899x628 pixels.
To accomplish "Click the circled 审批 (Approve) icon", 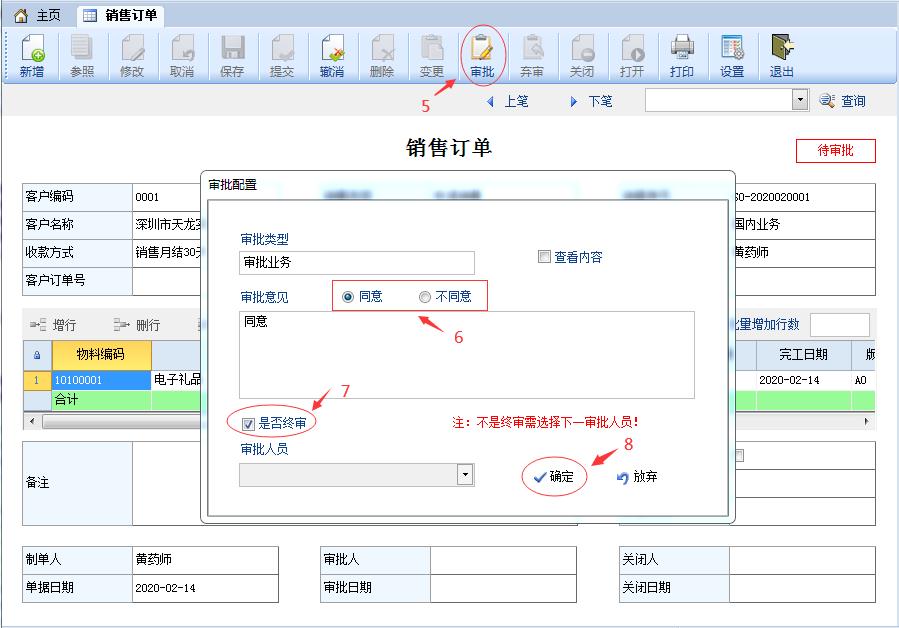I will [482, 55].
